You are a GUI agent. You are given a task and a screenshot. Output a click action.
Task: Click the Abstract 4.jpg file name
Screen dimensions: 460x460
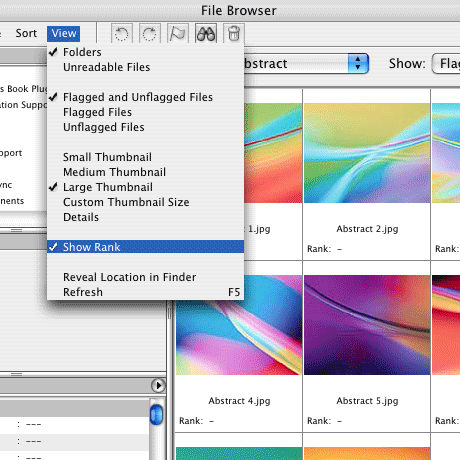[x=239, y=401]
